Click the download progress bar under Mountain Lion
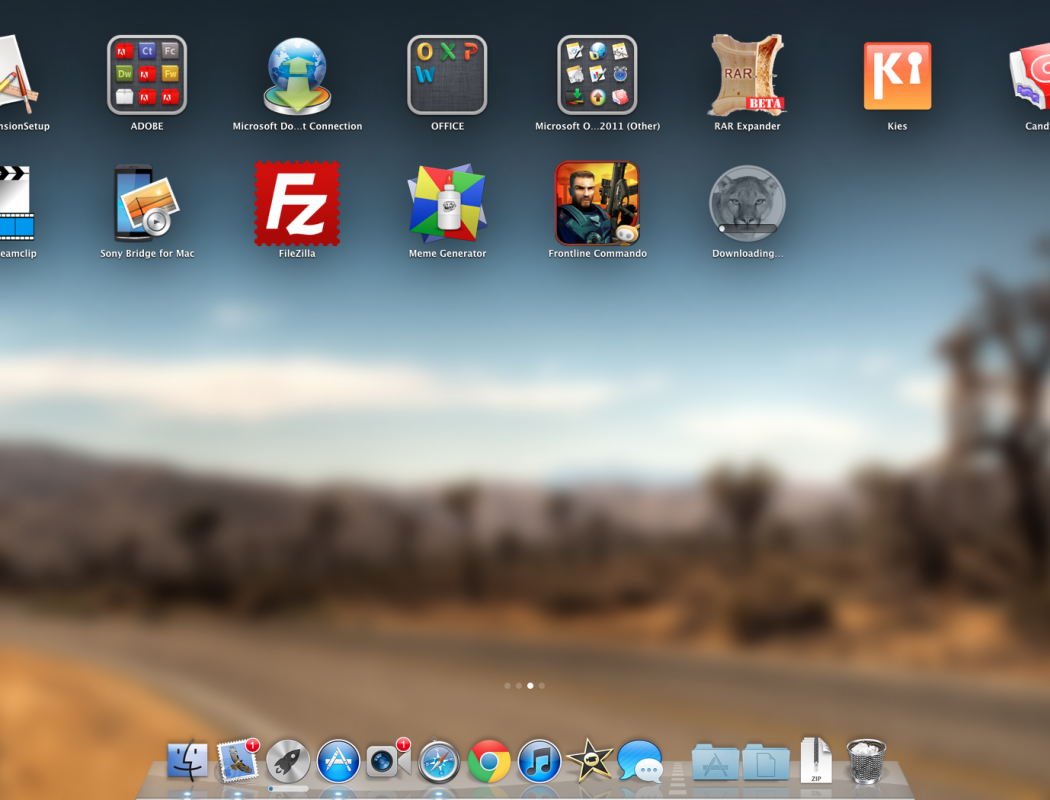Image resolution: width=1050 pixels, height=800 pixels. tap(747, 229)
